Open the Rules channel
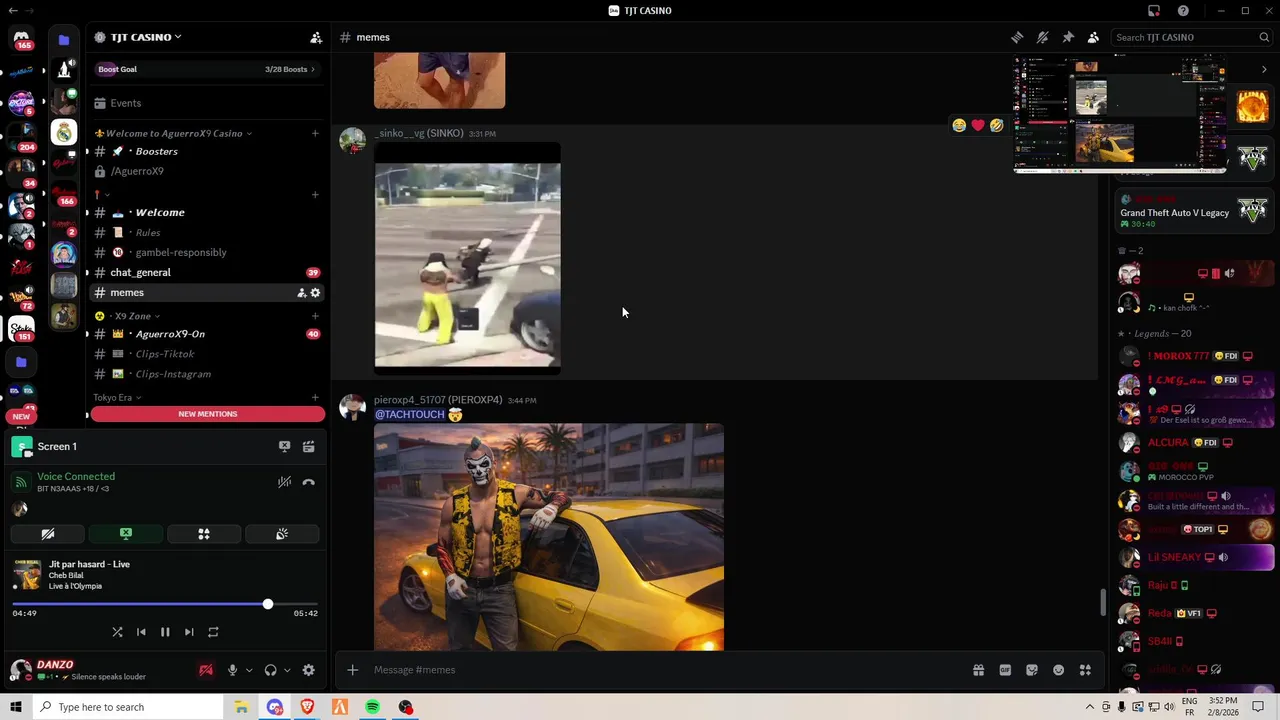 point(207,232)
